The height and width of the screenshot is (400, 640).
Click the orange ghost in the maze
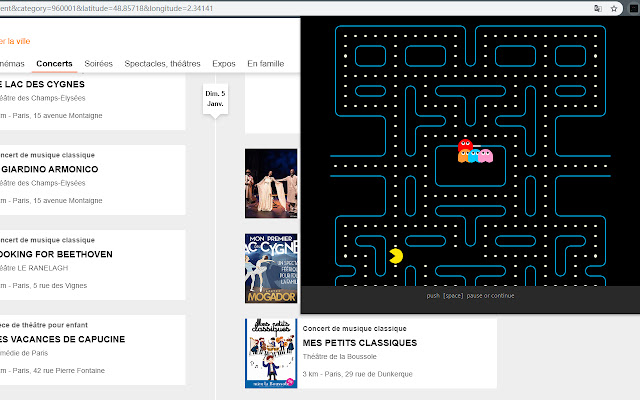click(462, 156)
